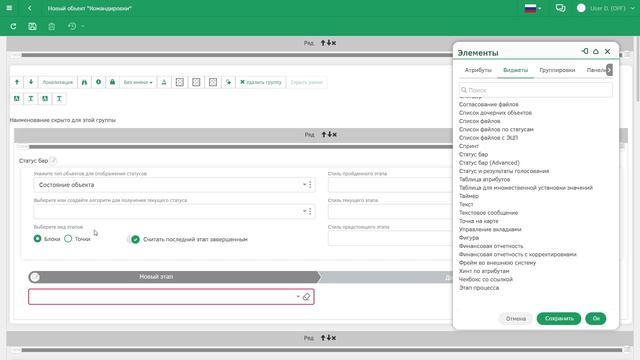640x360 pixels.
Task: Select the Спринт widget
Action: pyautogui.click(x=469, y=146)
